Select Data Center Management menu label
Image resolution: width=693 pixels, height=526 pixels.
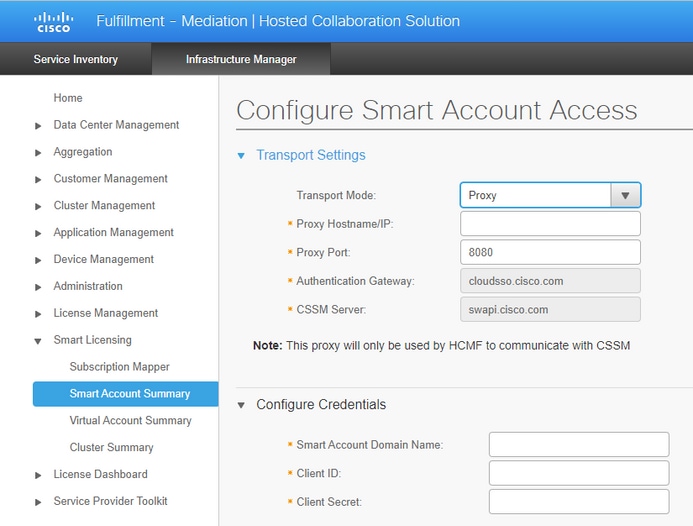coord(116,125)
